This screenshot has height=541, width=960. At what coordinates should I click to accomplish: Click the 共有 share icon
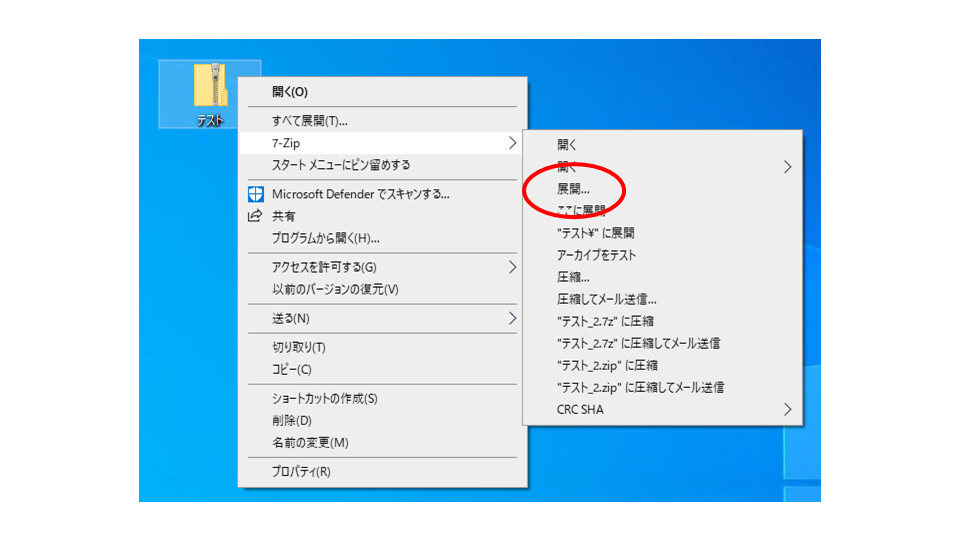click(x=254, y=216)
